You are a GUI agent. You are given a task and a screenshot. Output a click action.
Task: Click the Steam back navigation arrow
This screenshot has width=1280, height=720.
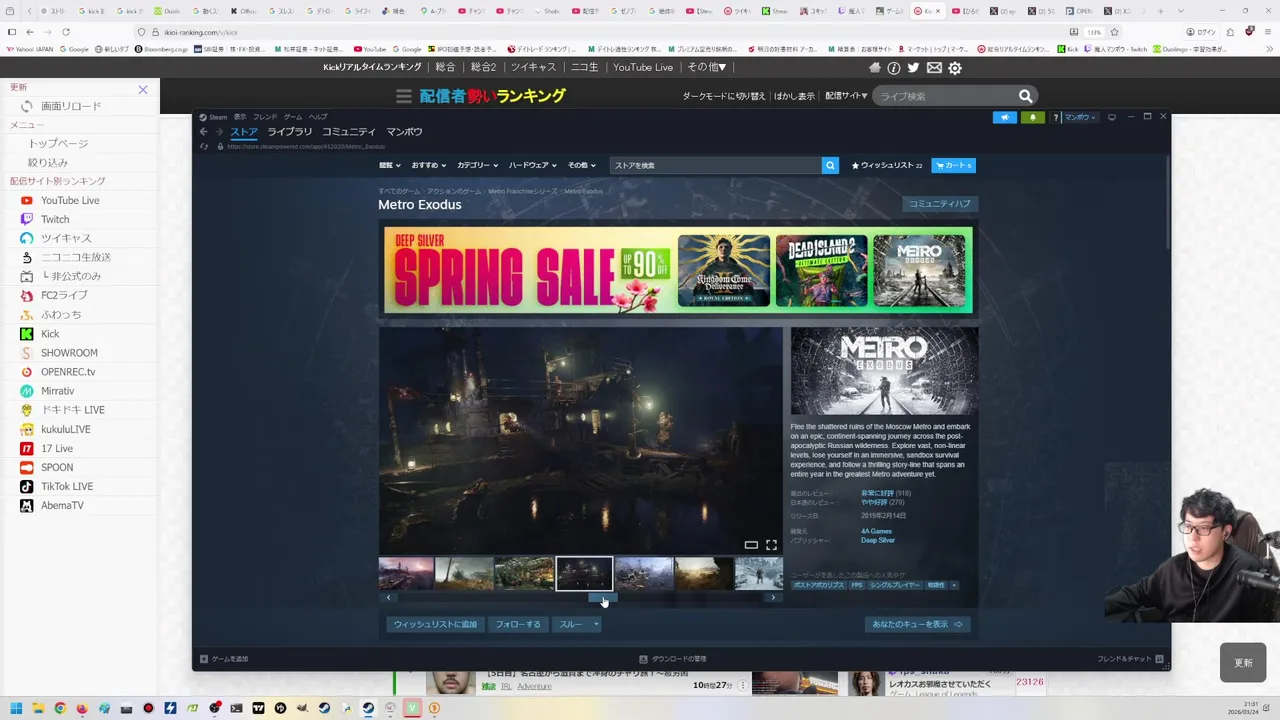coord(203,132)
